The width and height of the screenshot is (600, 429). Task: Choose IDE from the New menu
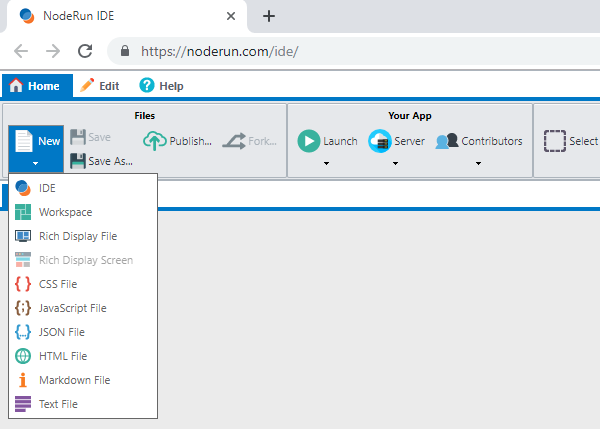(x=83, y=188)
